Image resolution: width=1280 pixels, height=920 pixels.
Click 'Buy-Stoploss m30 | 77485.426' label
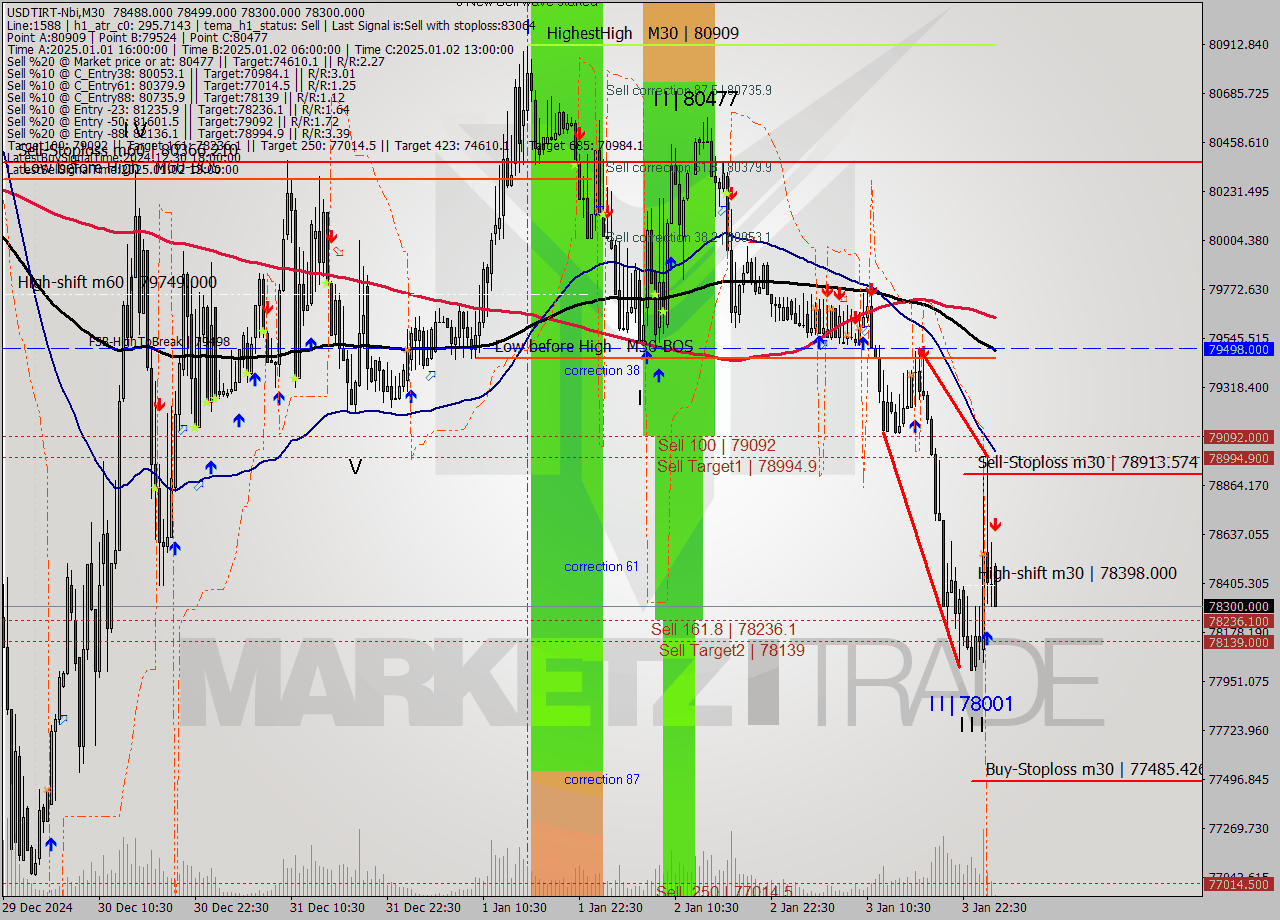[1093, 769]
